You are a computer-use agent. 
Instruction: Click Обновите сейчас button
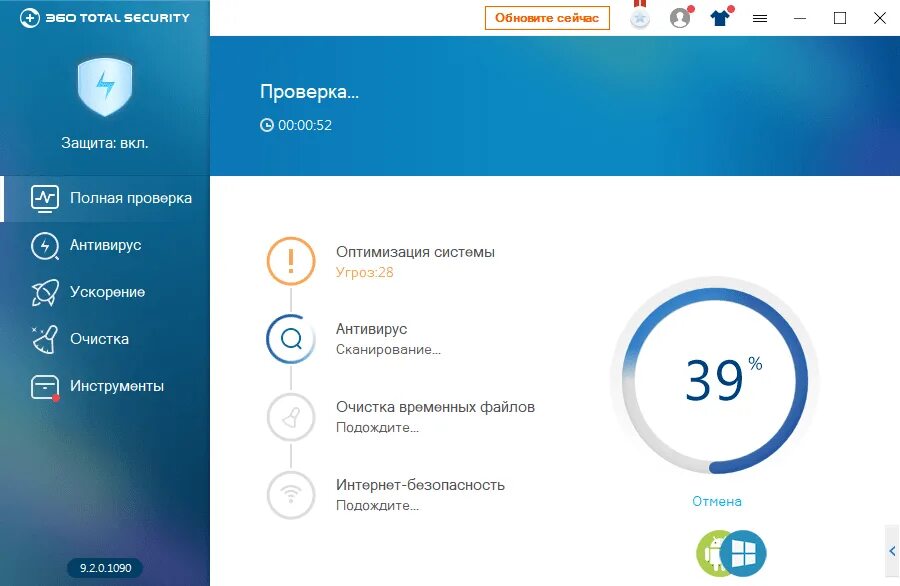547,18
